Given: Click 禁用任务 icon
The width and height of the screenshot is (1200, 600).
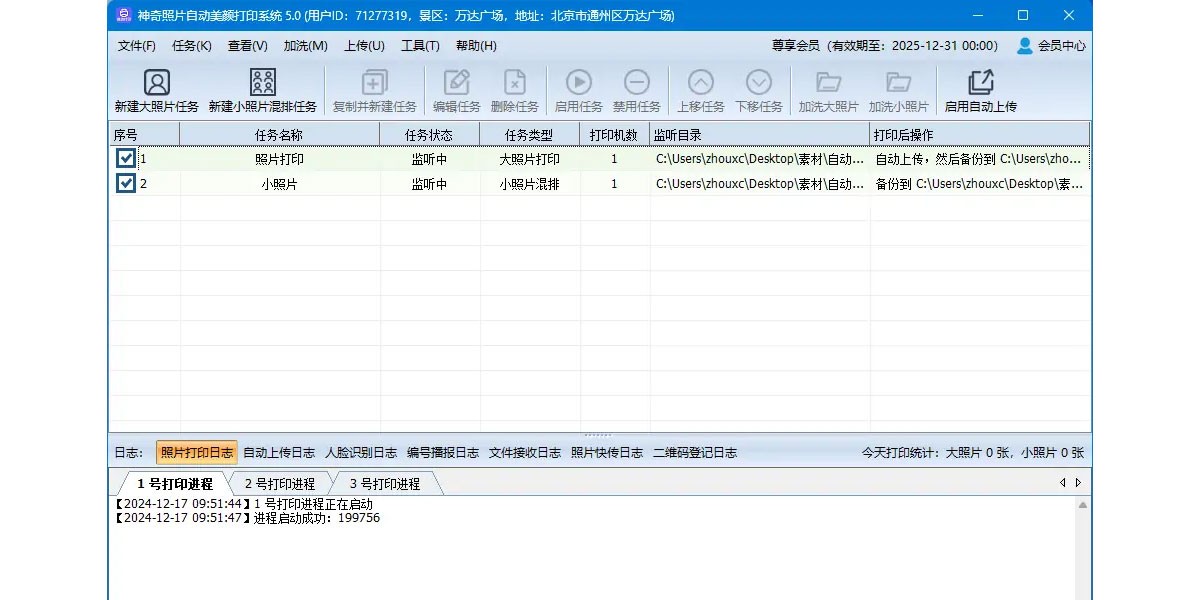Looking at the screenshot, I should tap(636, 83).
